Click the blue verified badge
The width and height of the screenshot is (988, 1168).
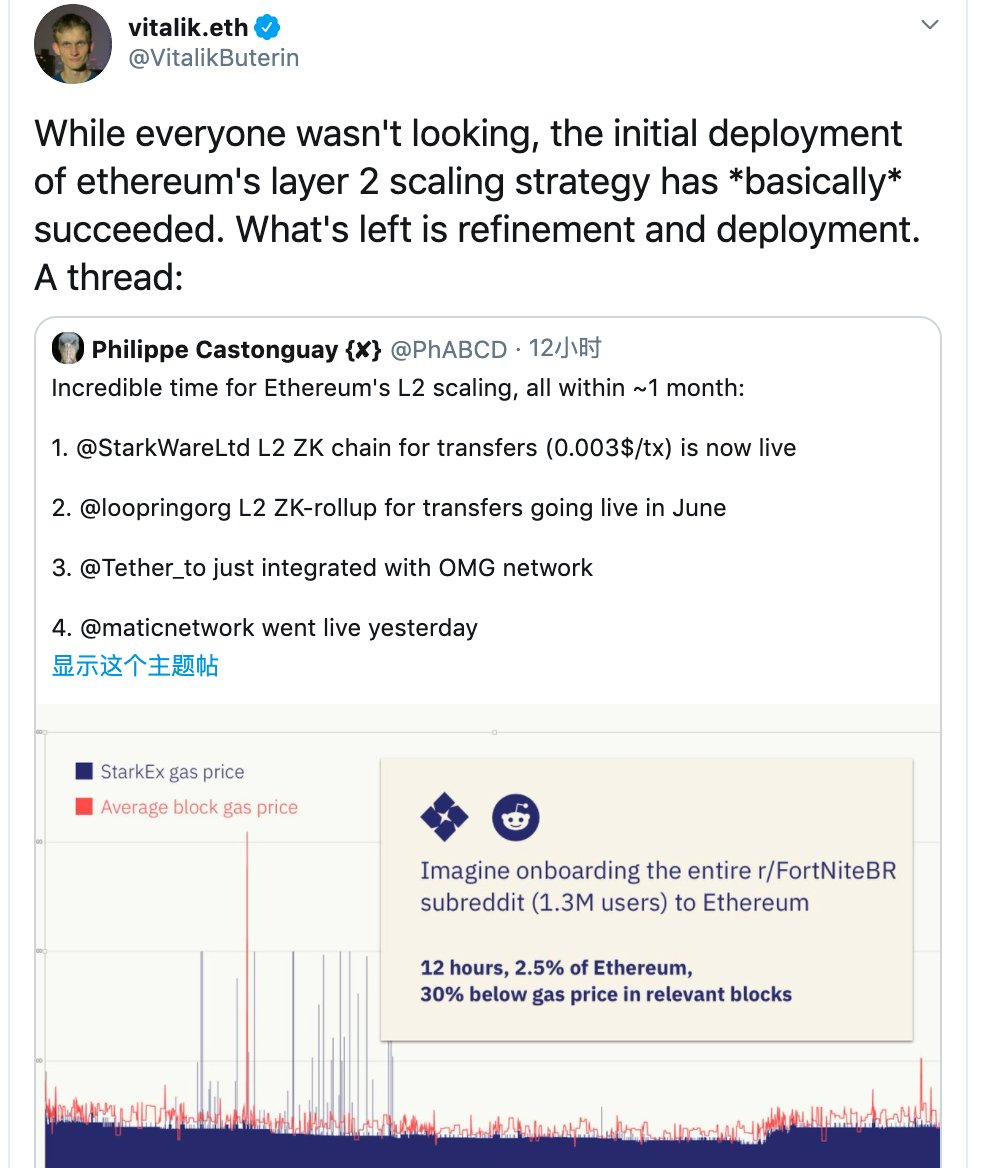pyautogui.click(x=267, y=28)
